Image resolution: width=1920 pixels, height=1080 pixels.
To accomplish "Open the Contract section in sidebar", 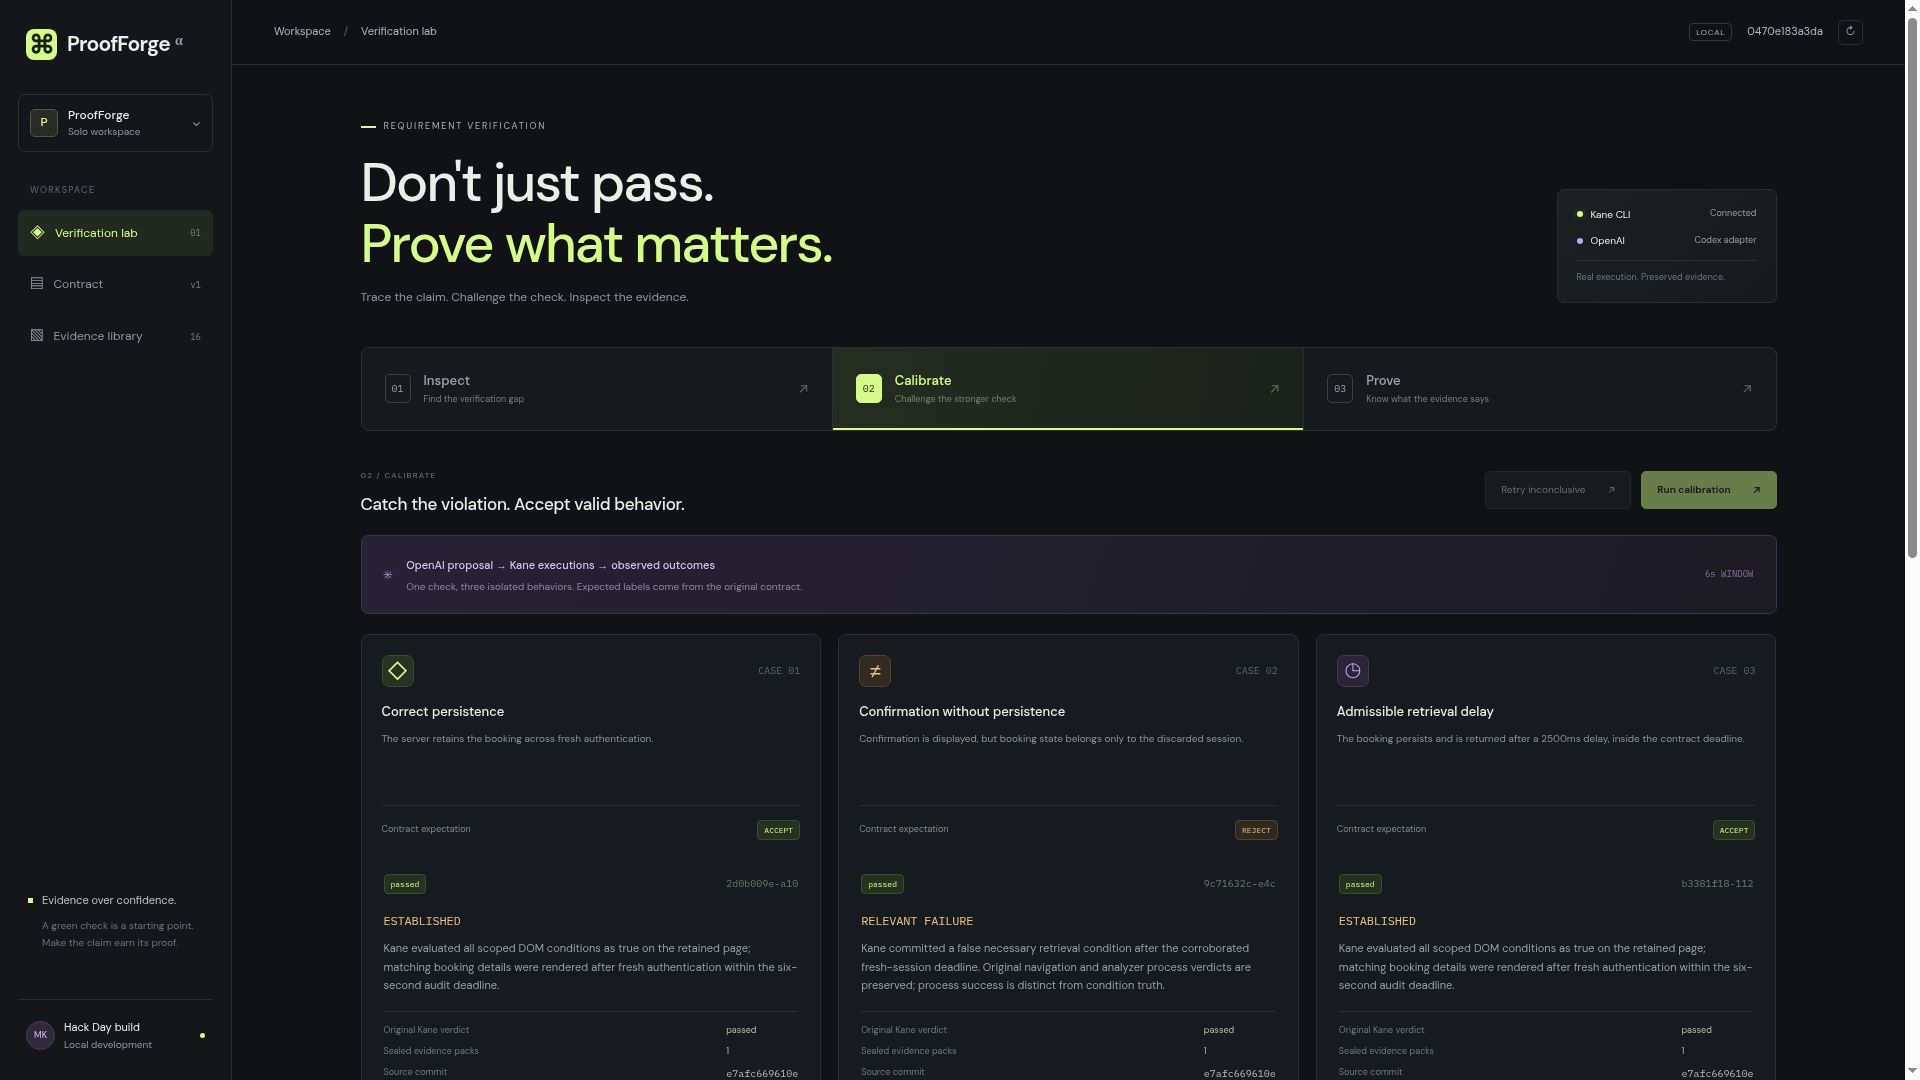I will pos(115,284).
